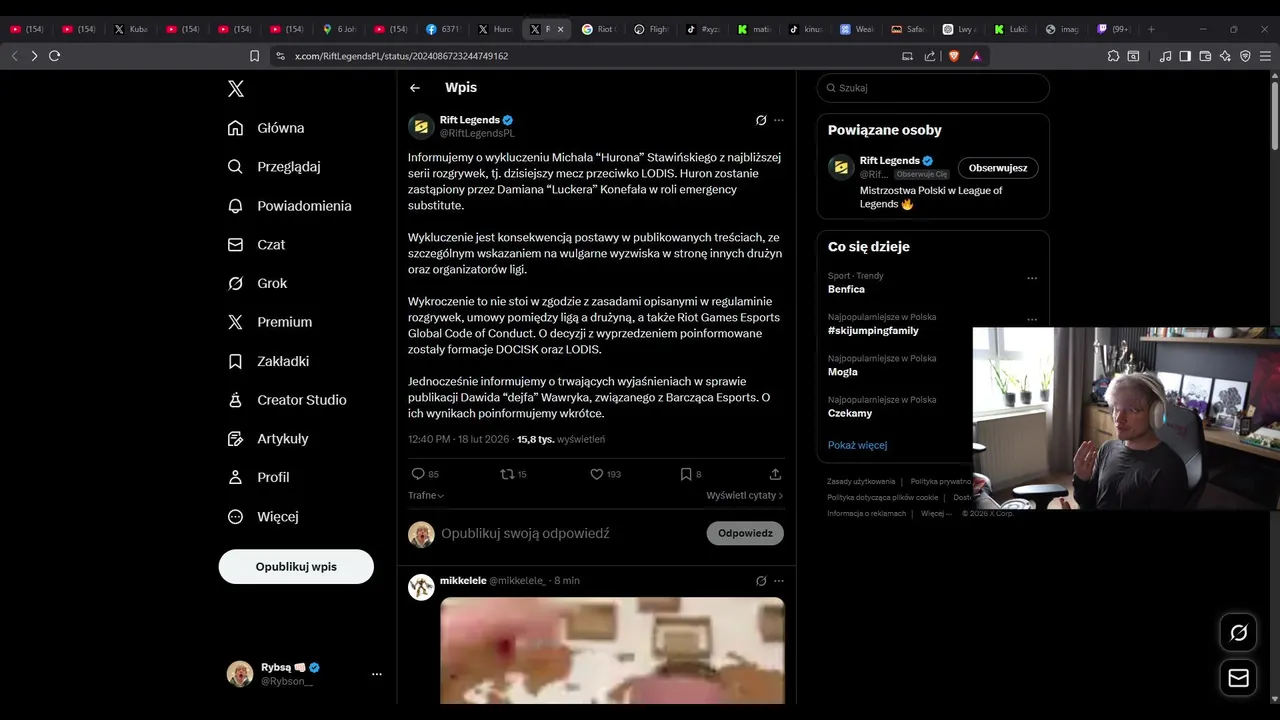Expand the Więcej menu
1280x720 pixels.
(263, 517)
